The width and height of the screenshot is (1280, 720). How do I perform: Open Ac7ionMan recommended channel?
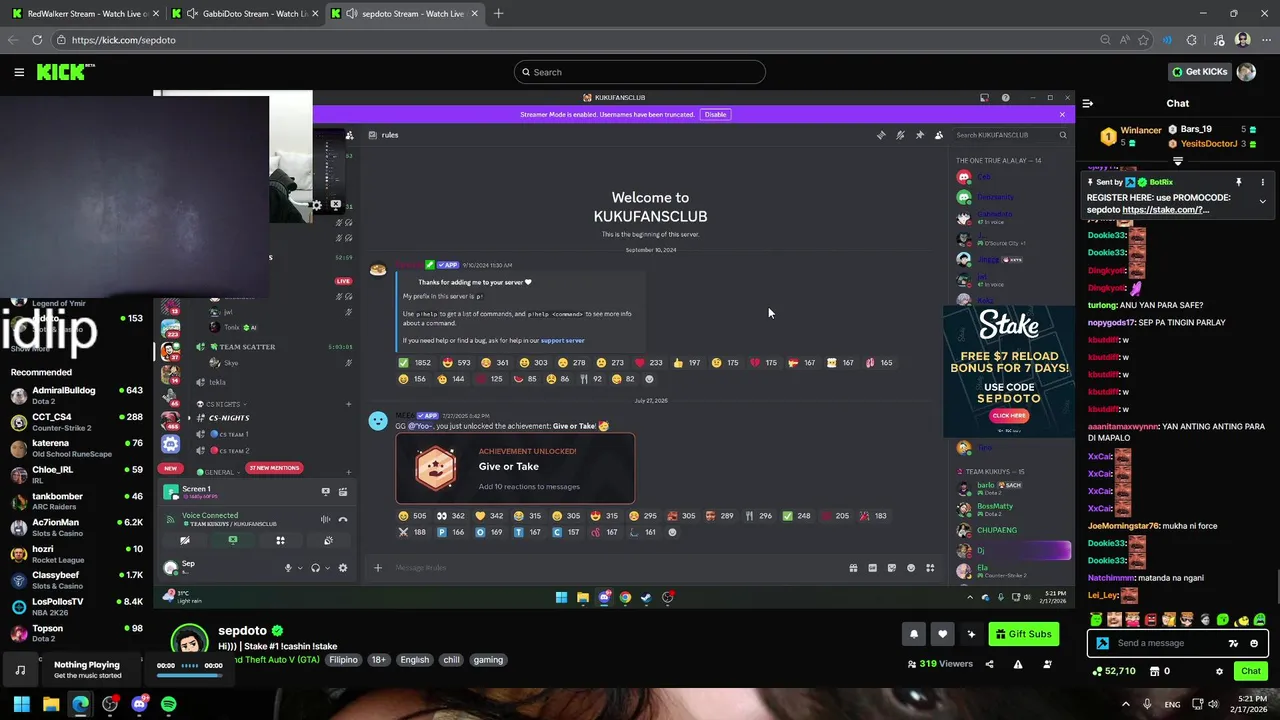point(77,528)
